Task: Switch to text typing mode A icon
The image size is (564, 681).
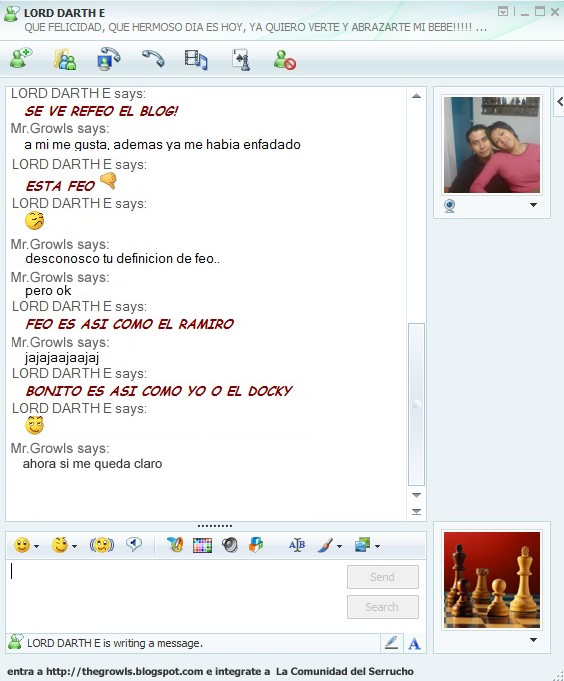Action: point(414,644)
